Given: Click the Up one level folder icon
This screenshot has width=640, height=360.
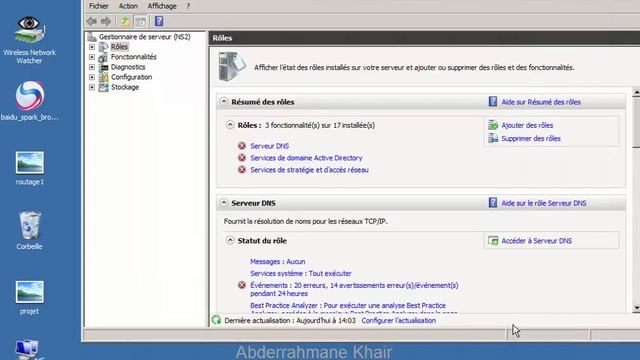Looking at the screenshot, I should point(125,21).
